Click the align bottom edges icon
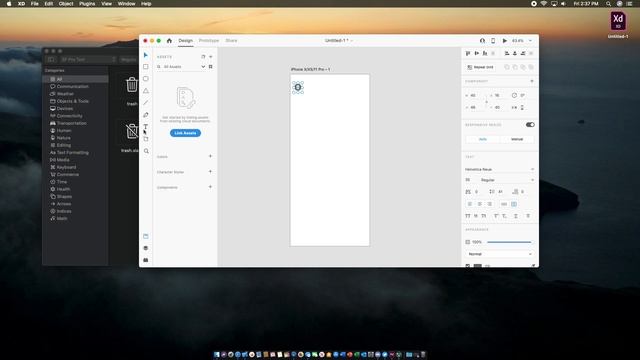Viewport: 640px width, 360px height. click(485, 53)
